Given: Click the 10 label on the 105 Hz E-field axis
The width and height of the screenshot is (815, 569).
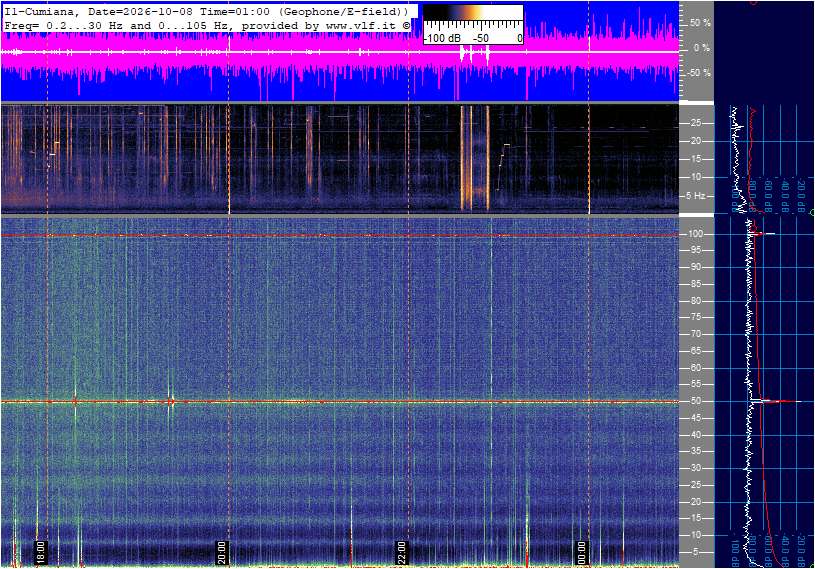Looking at the screenshot, I should coord(695,535).
